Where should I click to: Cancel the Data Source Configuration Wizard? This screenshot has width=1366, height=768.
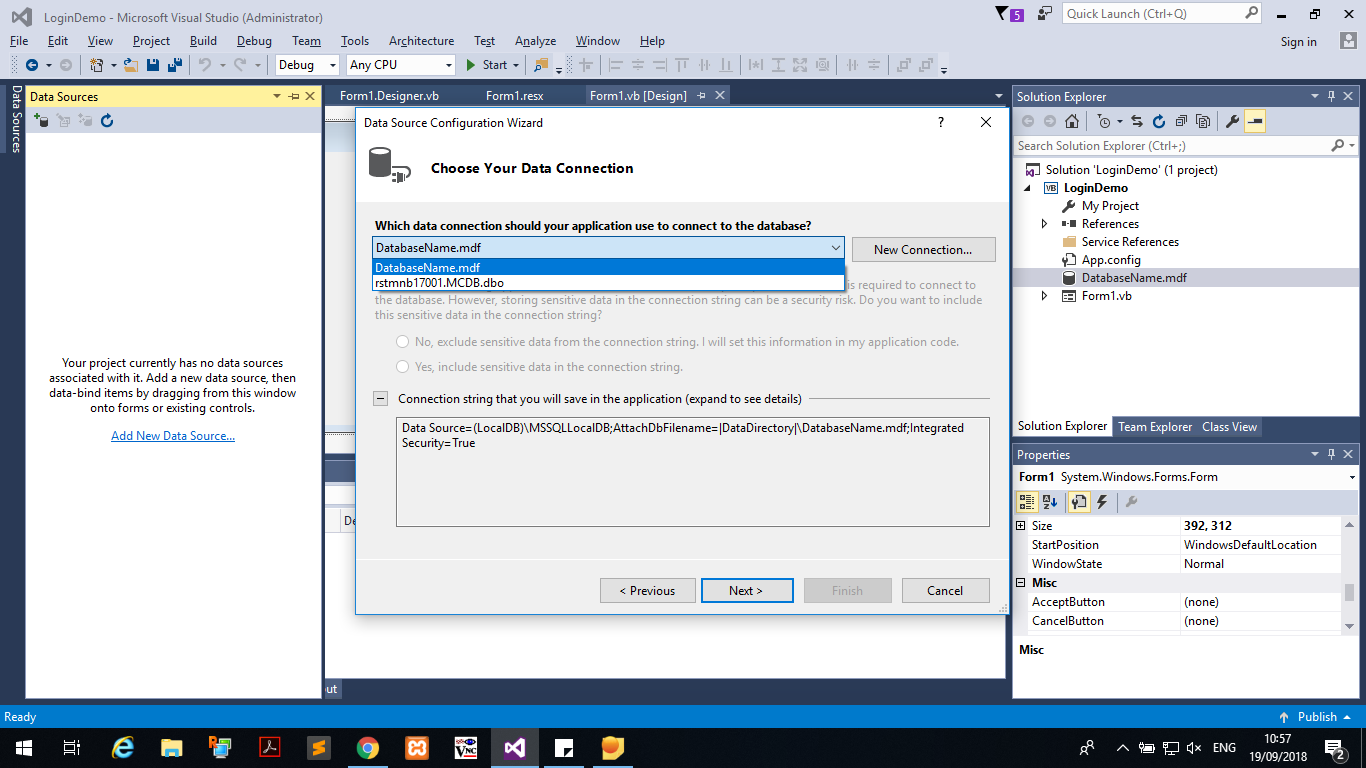[945, 591]
